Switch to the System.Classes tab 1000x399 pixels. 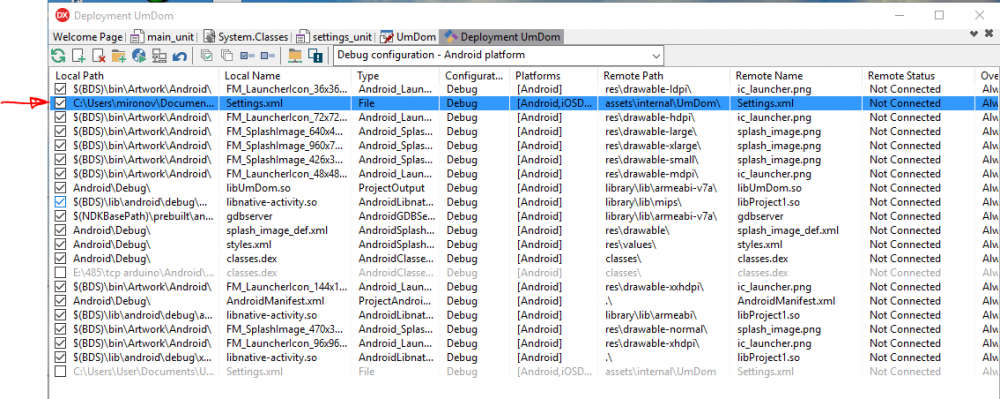(246, 37)
